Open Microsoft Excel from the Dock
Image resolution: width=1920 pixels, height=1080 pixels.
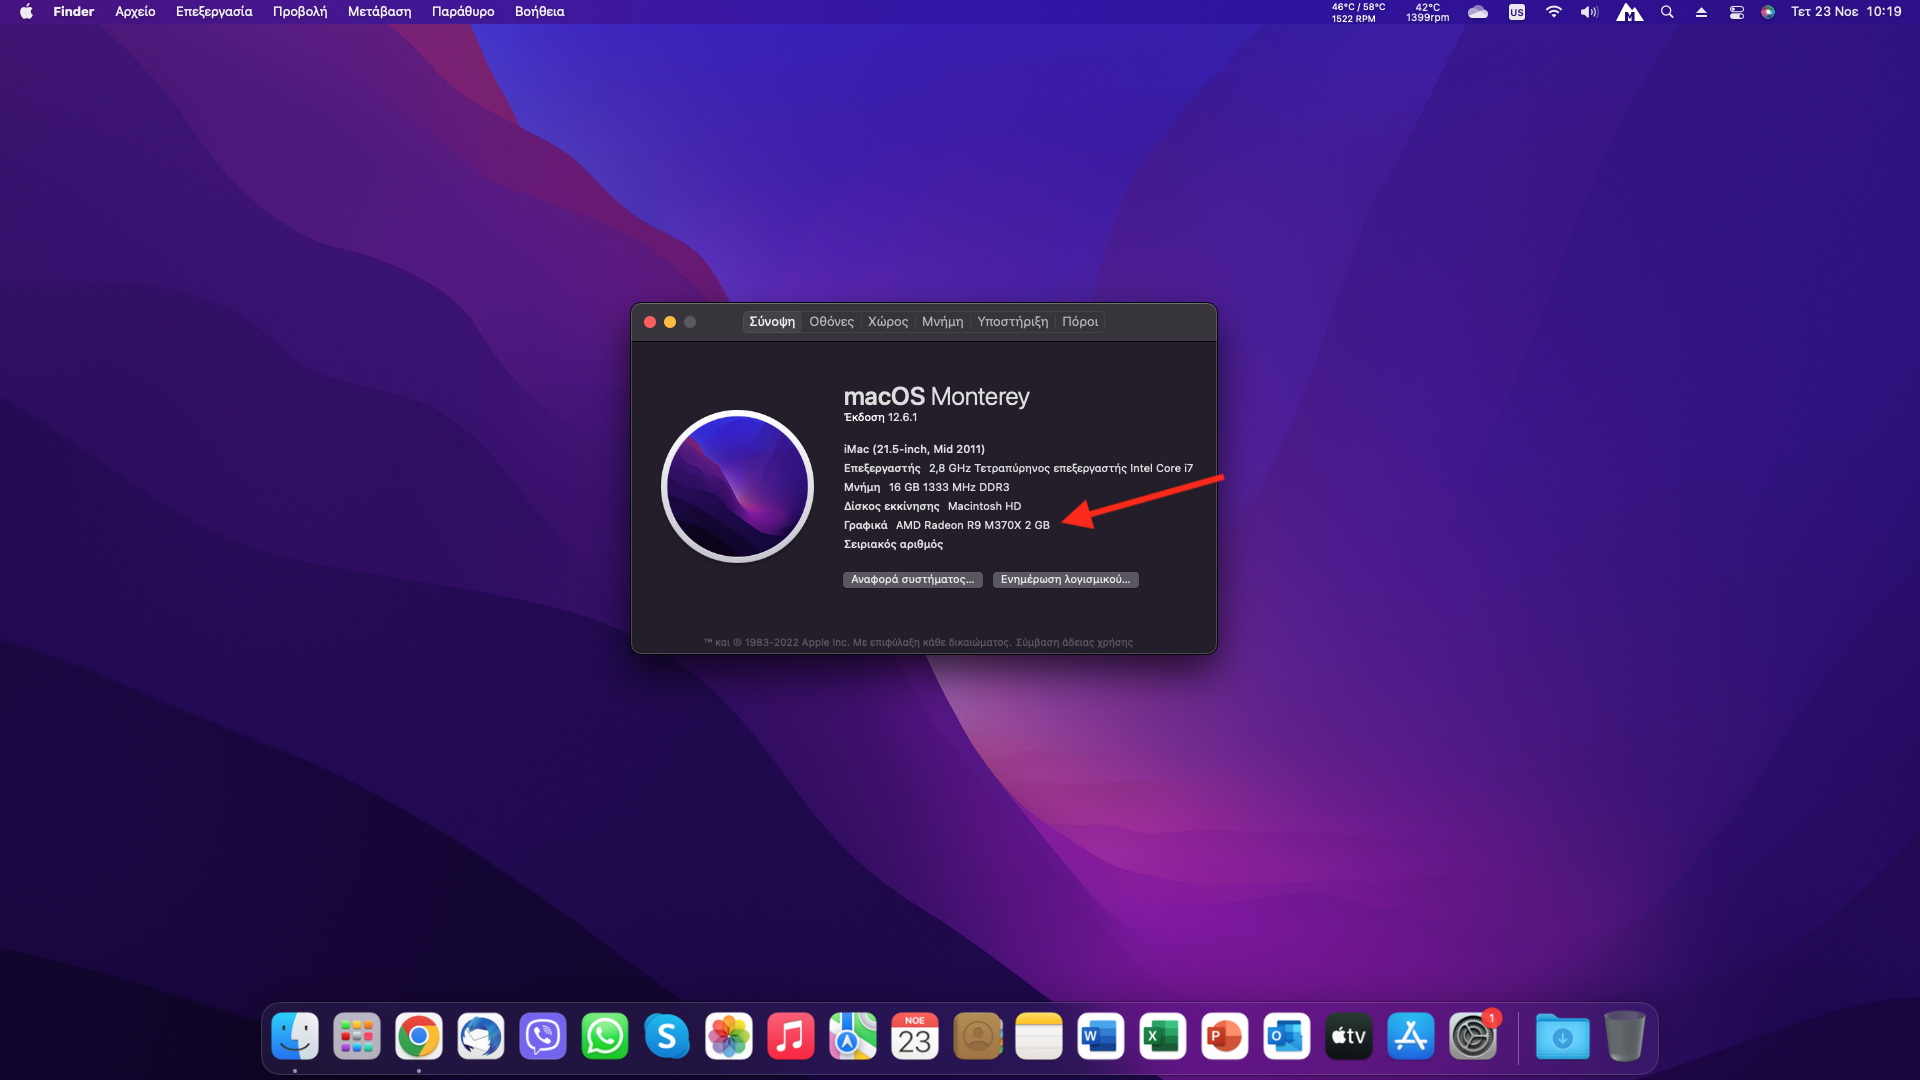coord(1162,1037)
